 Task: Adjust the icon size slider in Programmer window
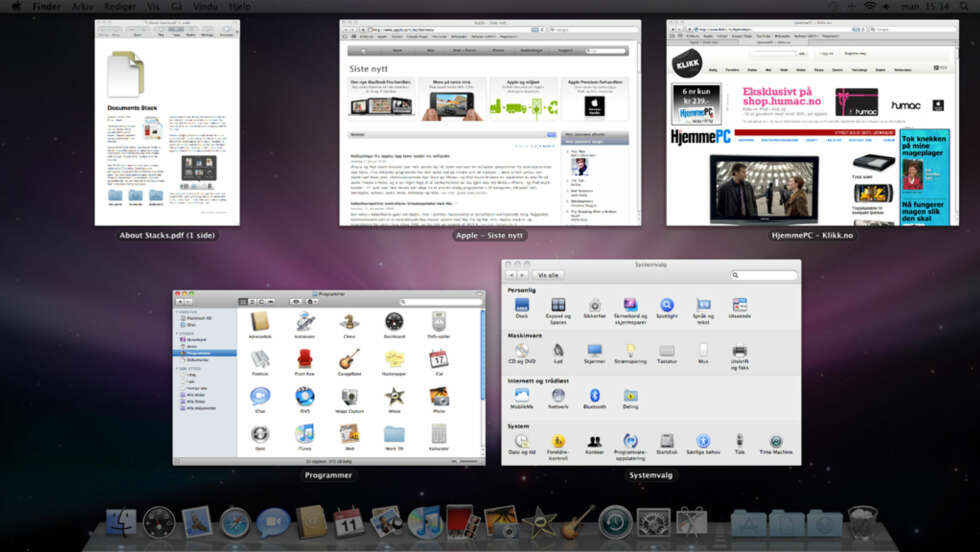[x=465, y=461]
